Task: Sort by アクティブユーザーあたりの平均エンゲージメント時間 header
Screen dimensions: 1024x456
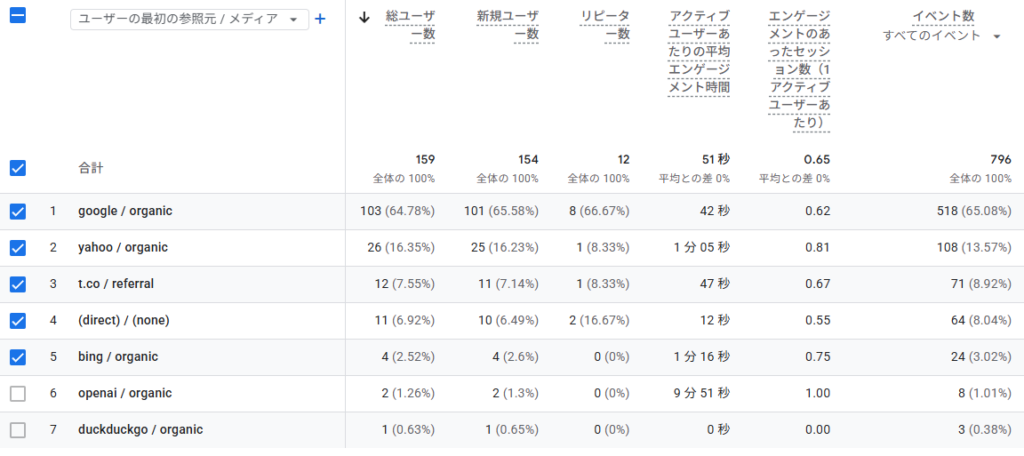Action: 699,52
